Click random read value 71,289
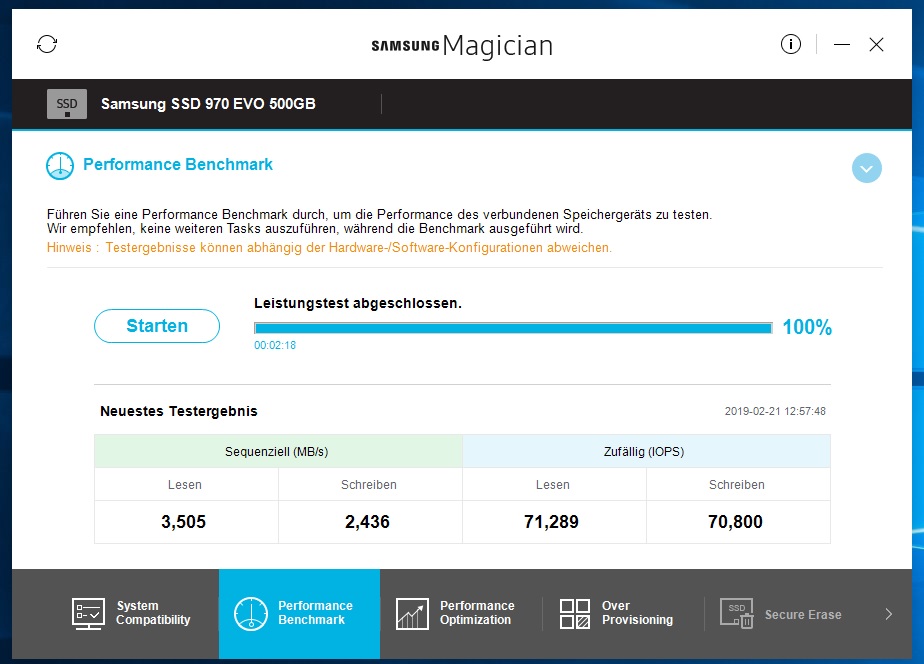This screenshot has height=664, width=924. point(552,521)
